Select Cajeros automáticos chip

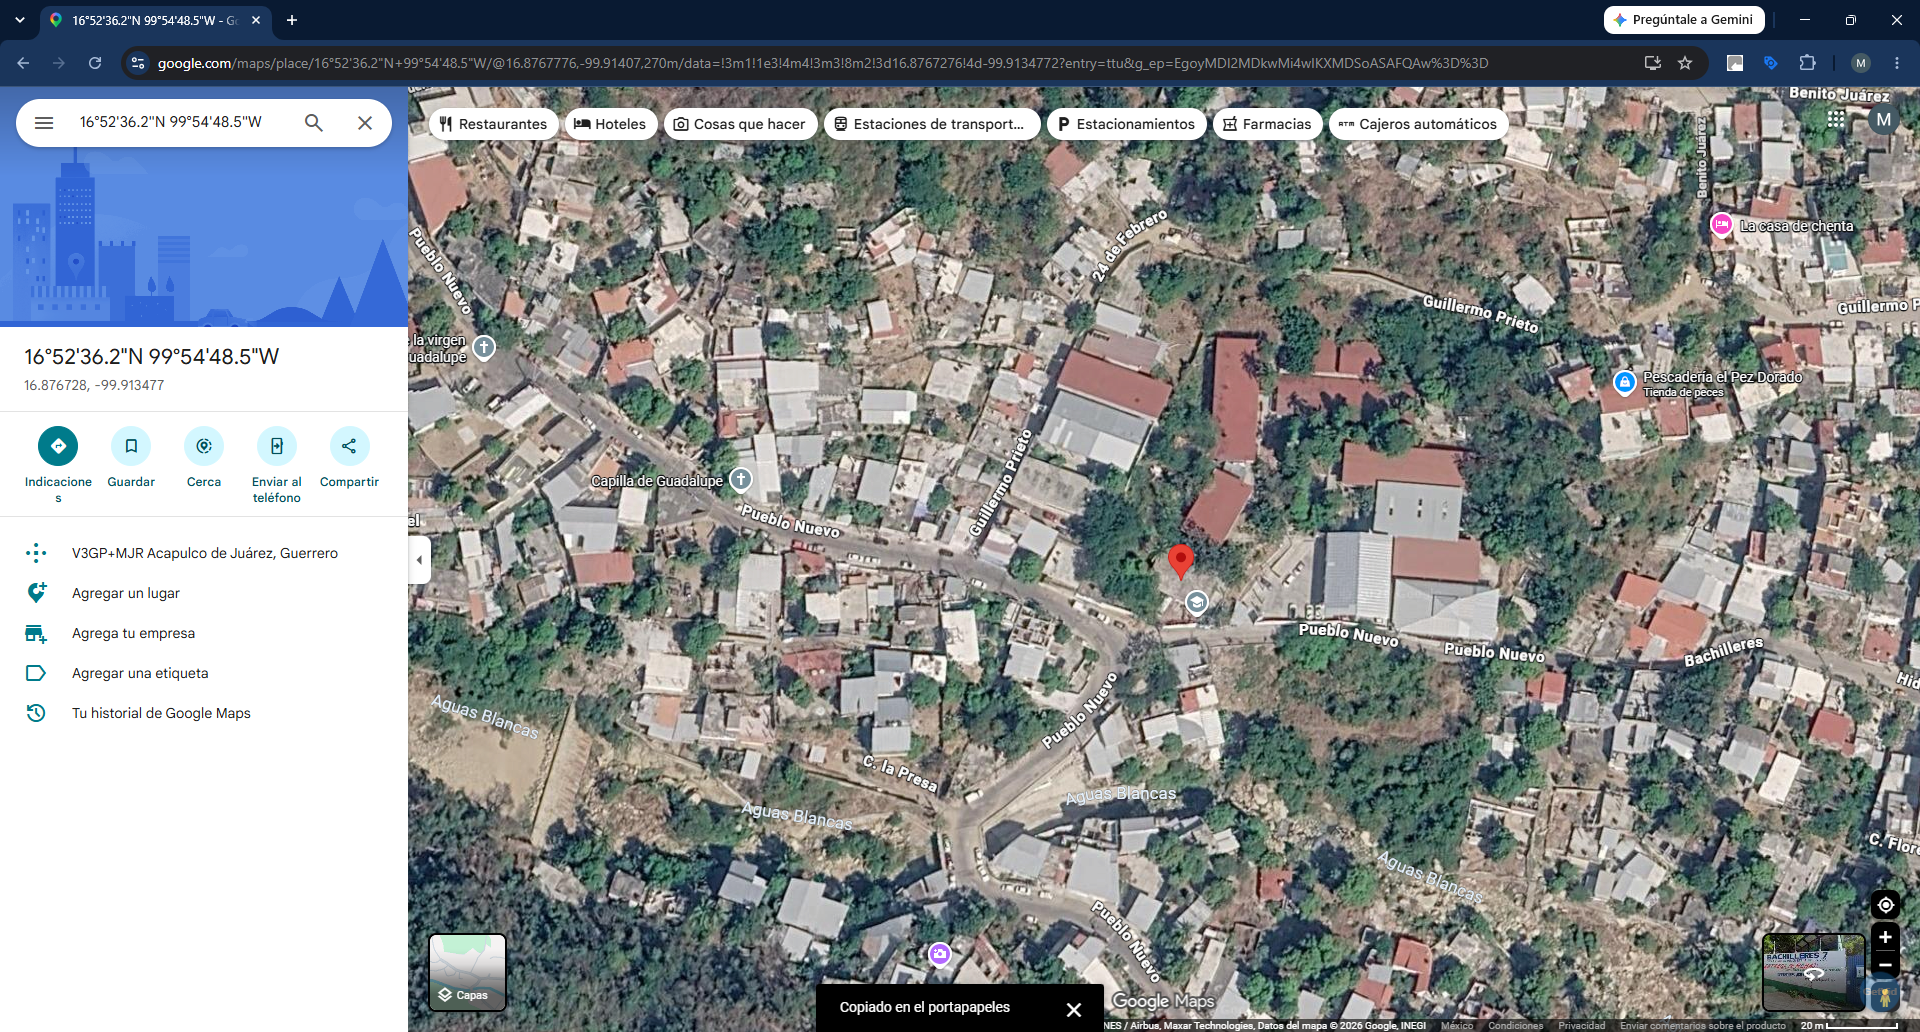coord(1418,124)
